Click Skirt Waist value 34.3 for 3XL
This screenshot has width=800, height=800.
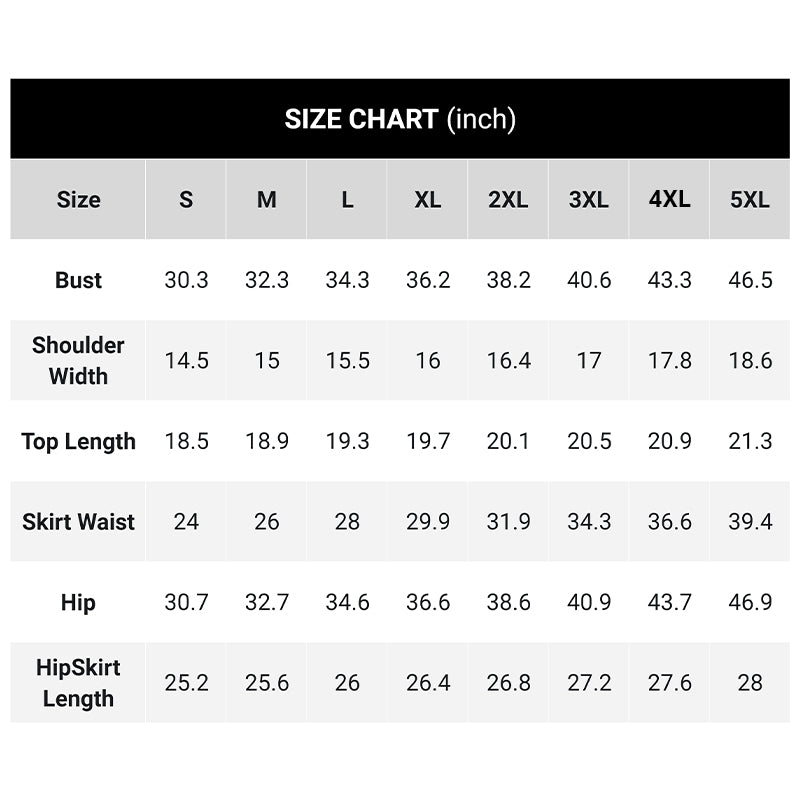[x=589, y=521]
